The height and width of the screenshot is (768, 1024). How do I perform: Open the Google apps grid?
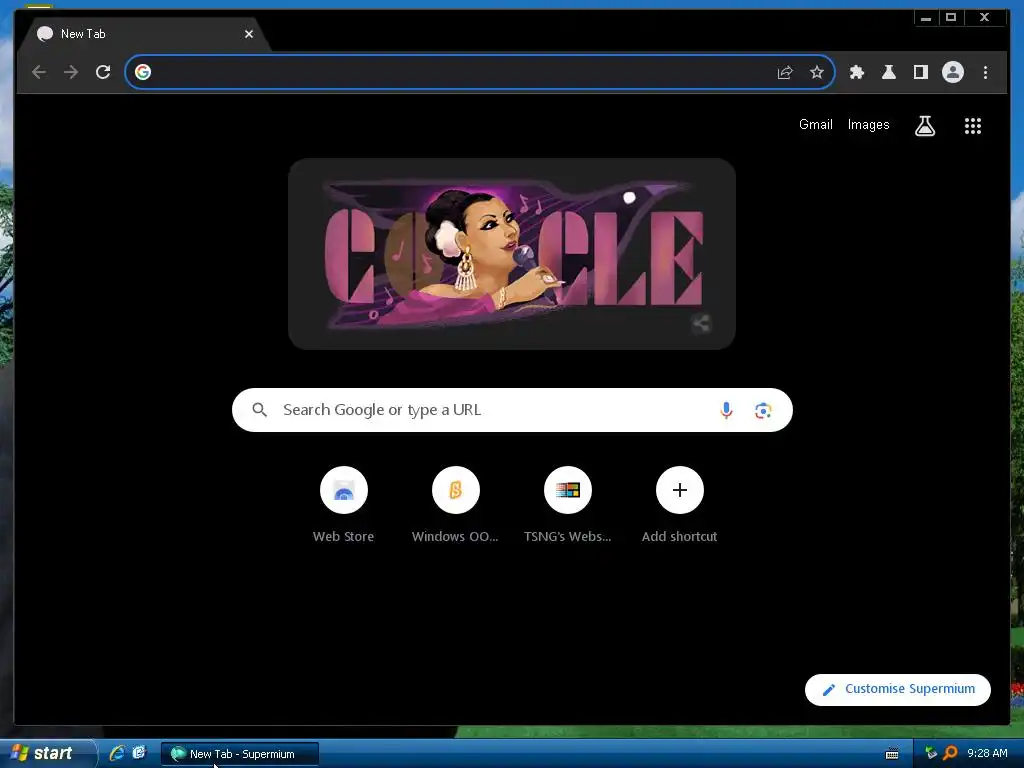point(973,125)
